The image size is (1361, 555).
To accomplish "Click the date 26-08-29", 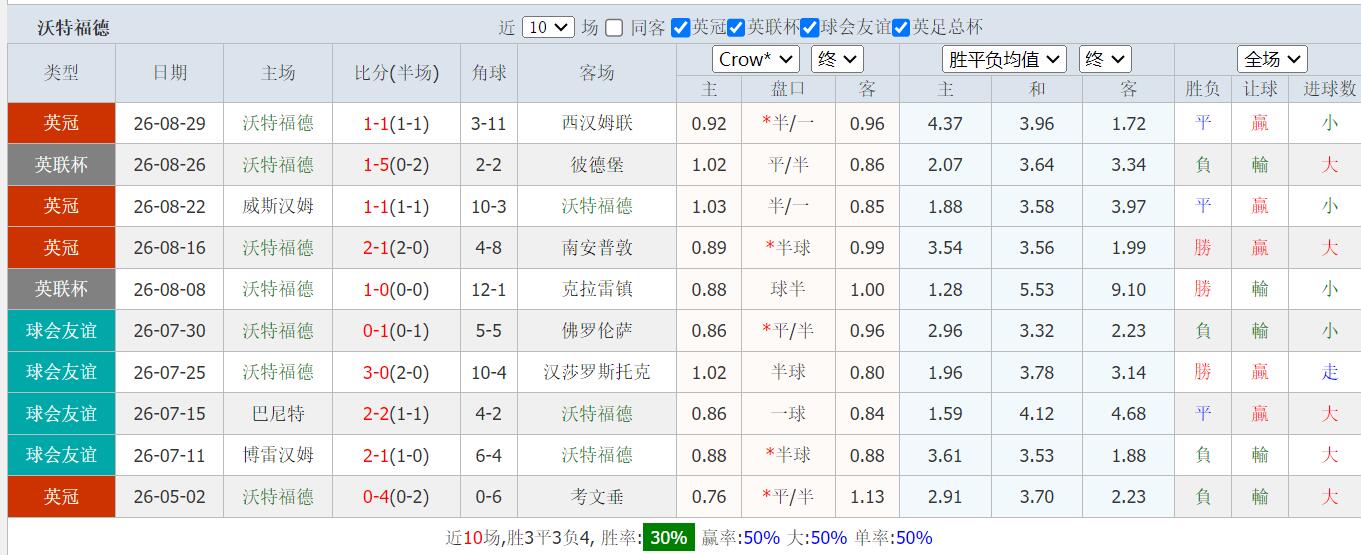I will pos(169,124).
